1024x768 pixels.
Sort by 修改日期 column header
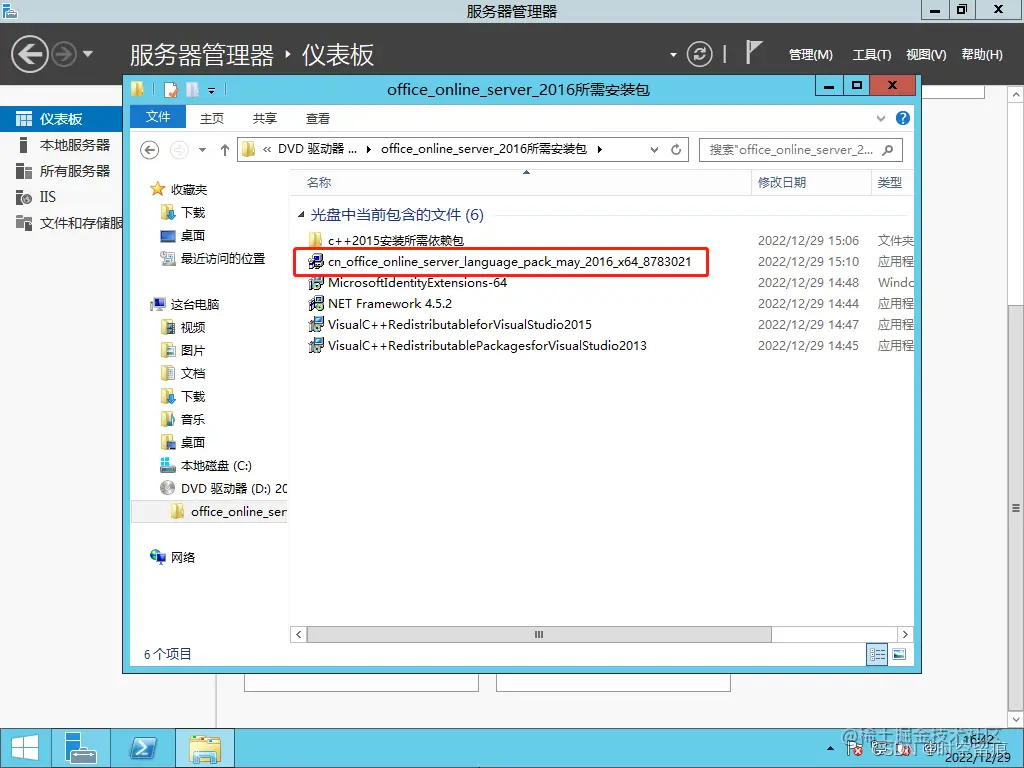(x=811, y=183)
